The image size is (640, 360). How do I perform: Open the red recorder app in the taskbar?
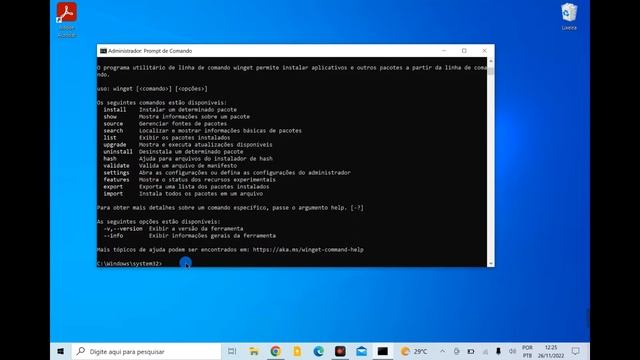pyautogui.click(x=340, y=351)
